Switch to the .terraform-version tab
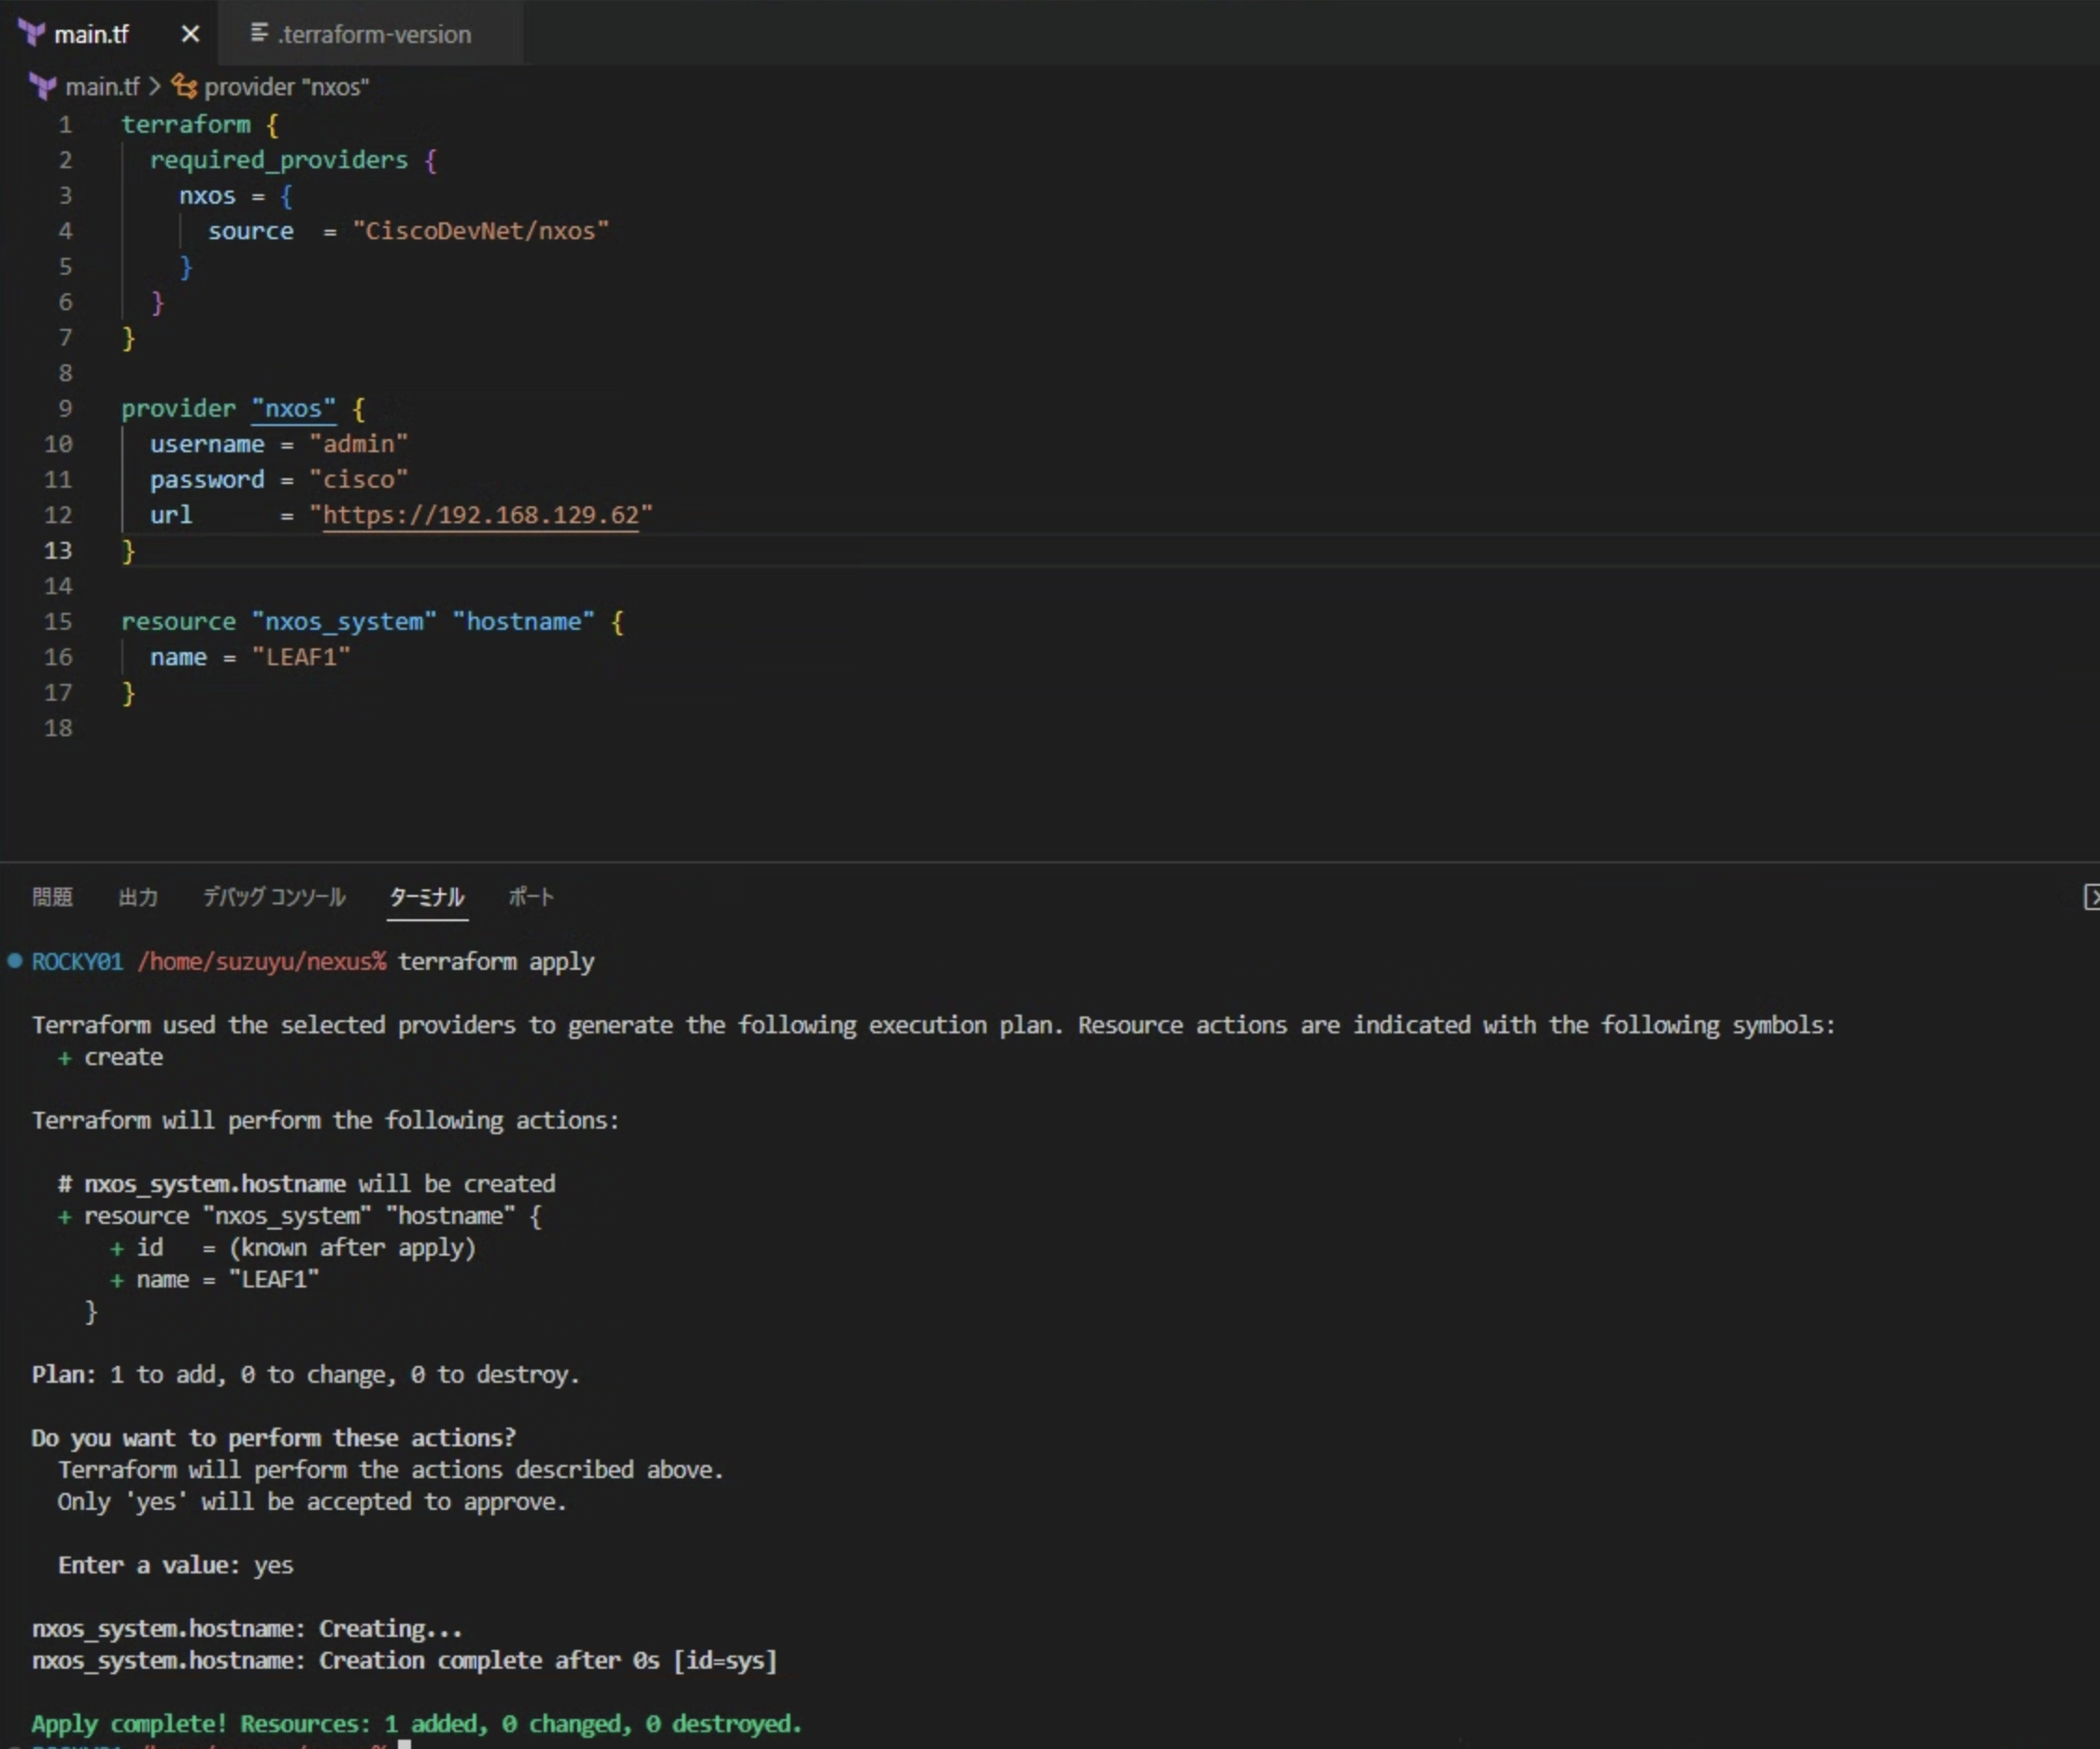The image size is (2100, 1749). (374, 34)
